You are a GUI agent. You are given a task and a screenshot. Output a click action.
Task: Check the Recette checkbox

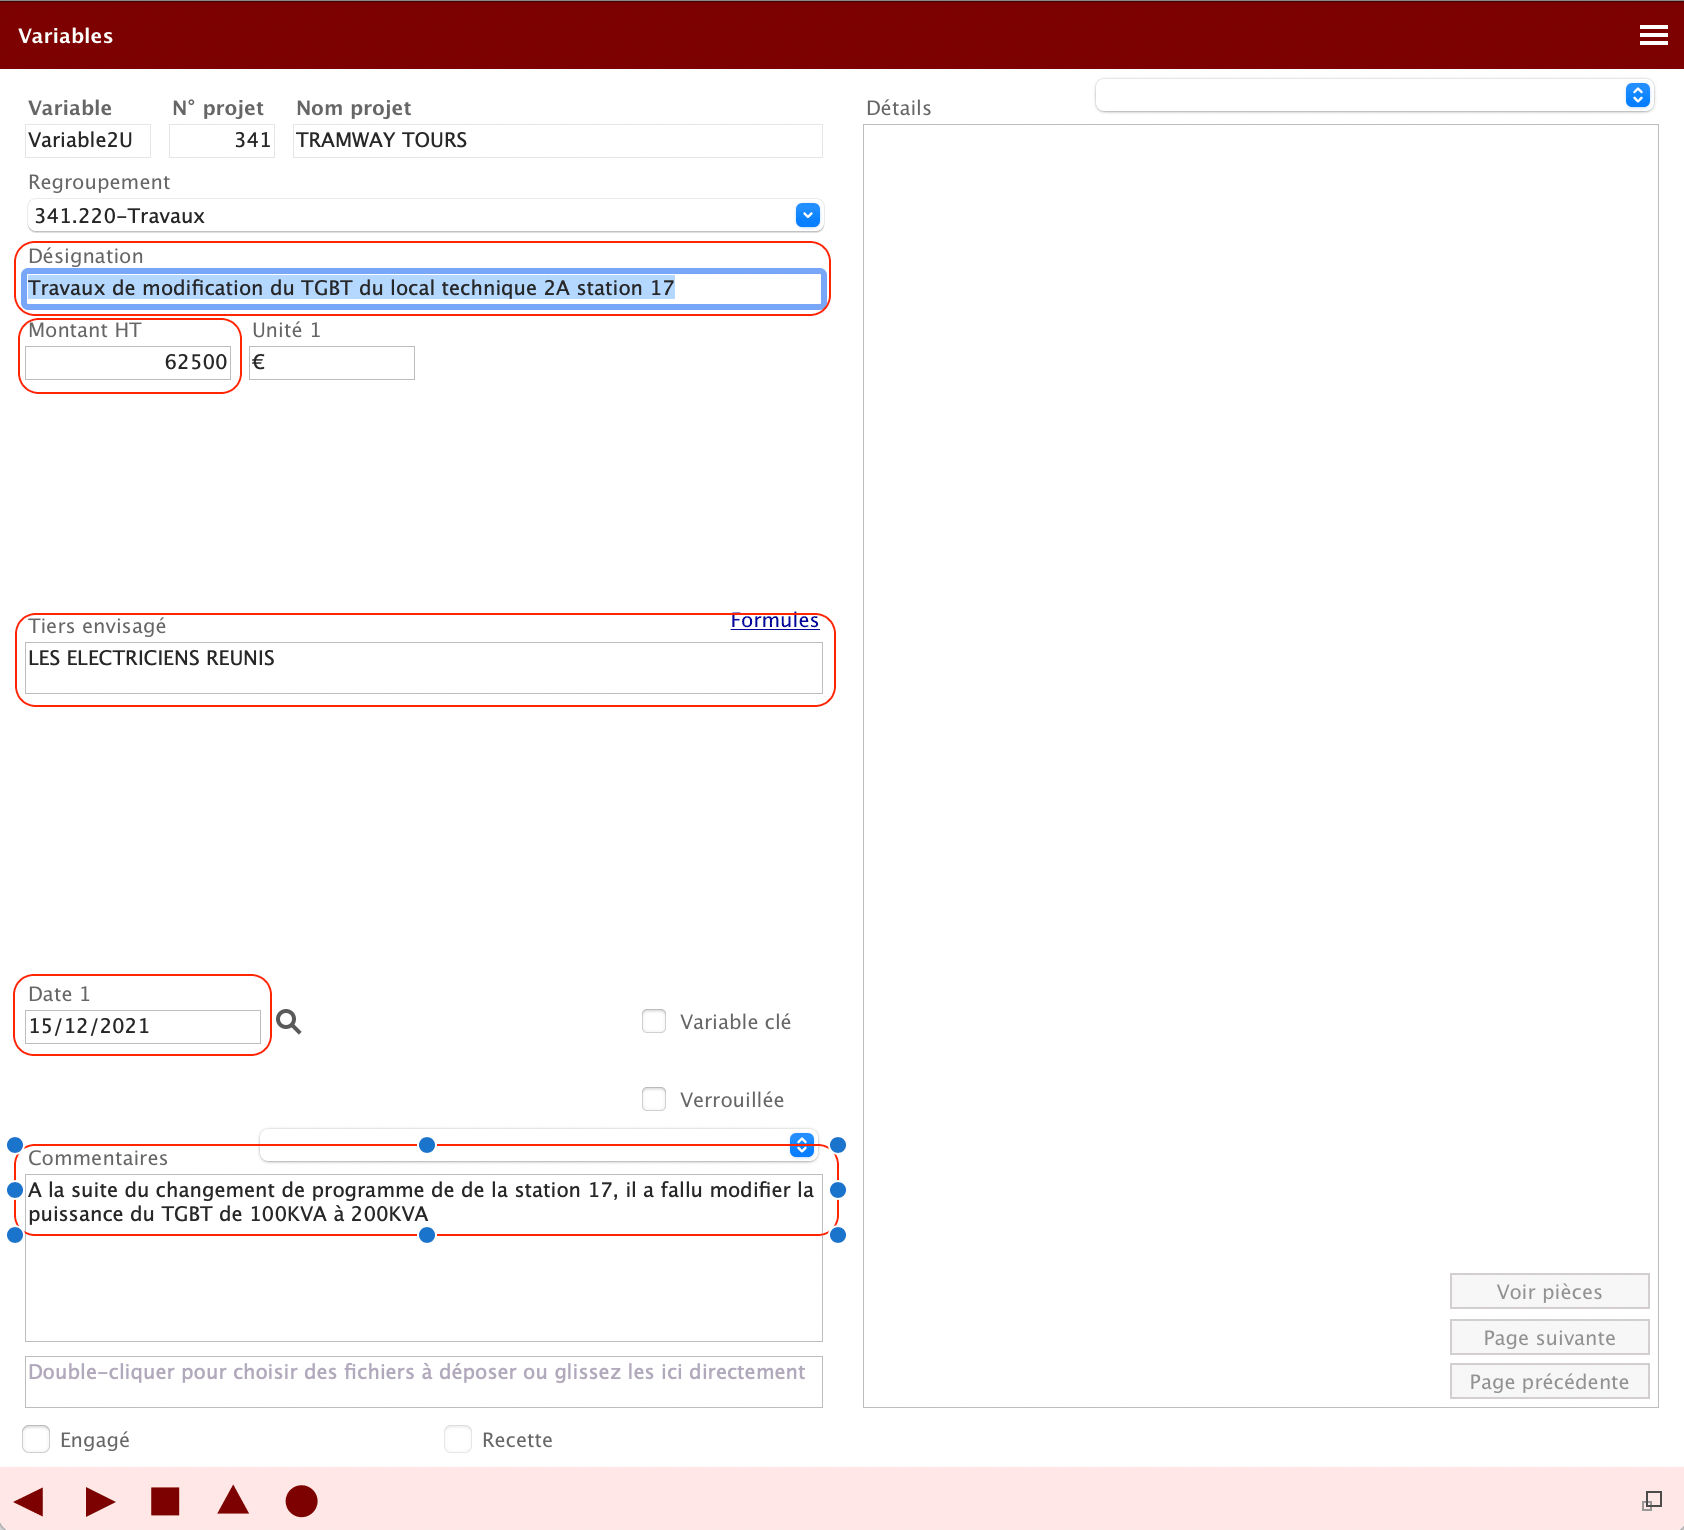point(458,1439)
